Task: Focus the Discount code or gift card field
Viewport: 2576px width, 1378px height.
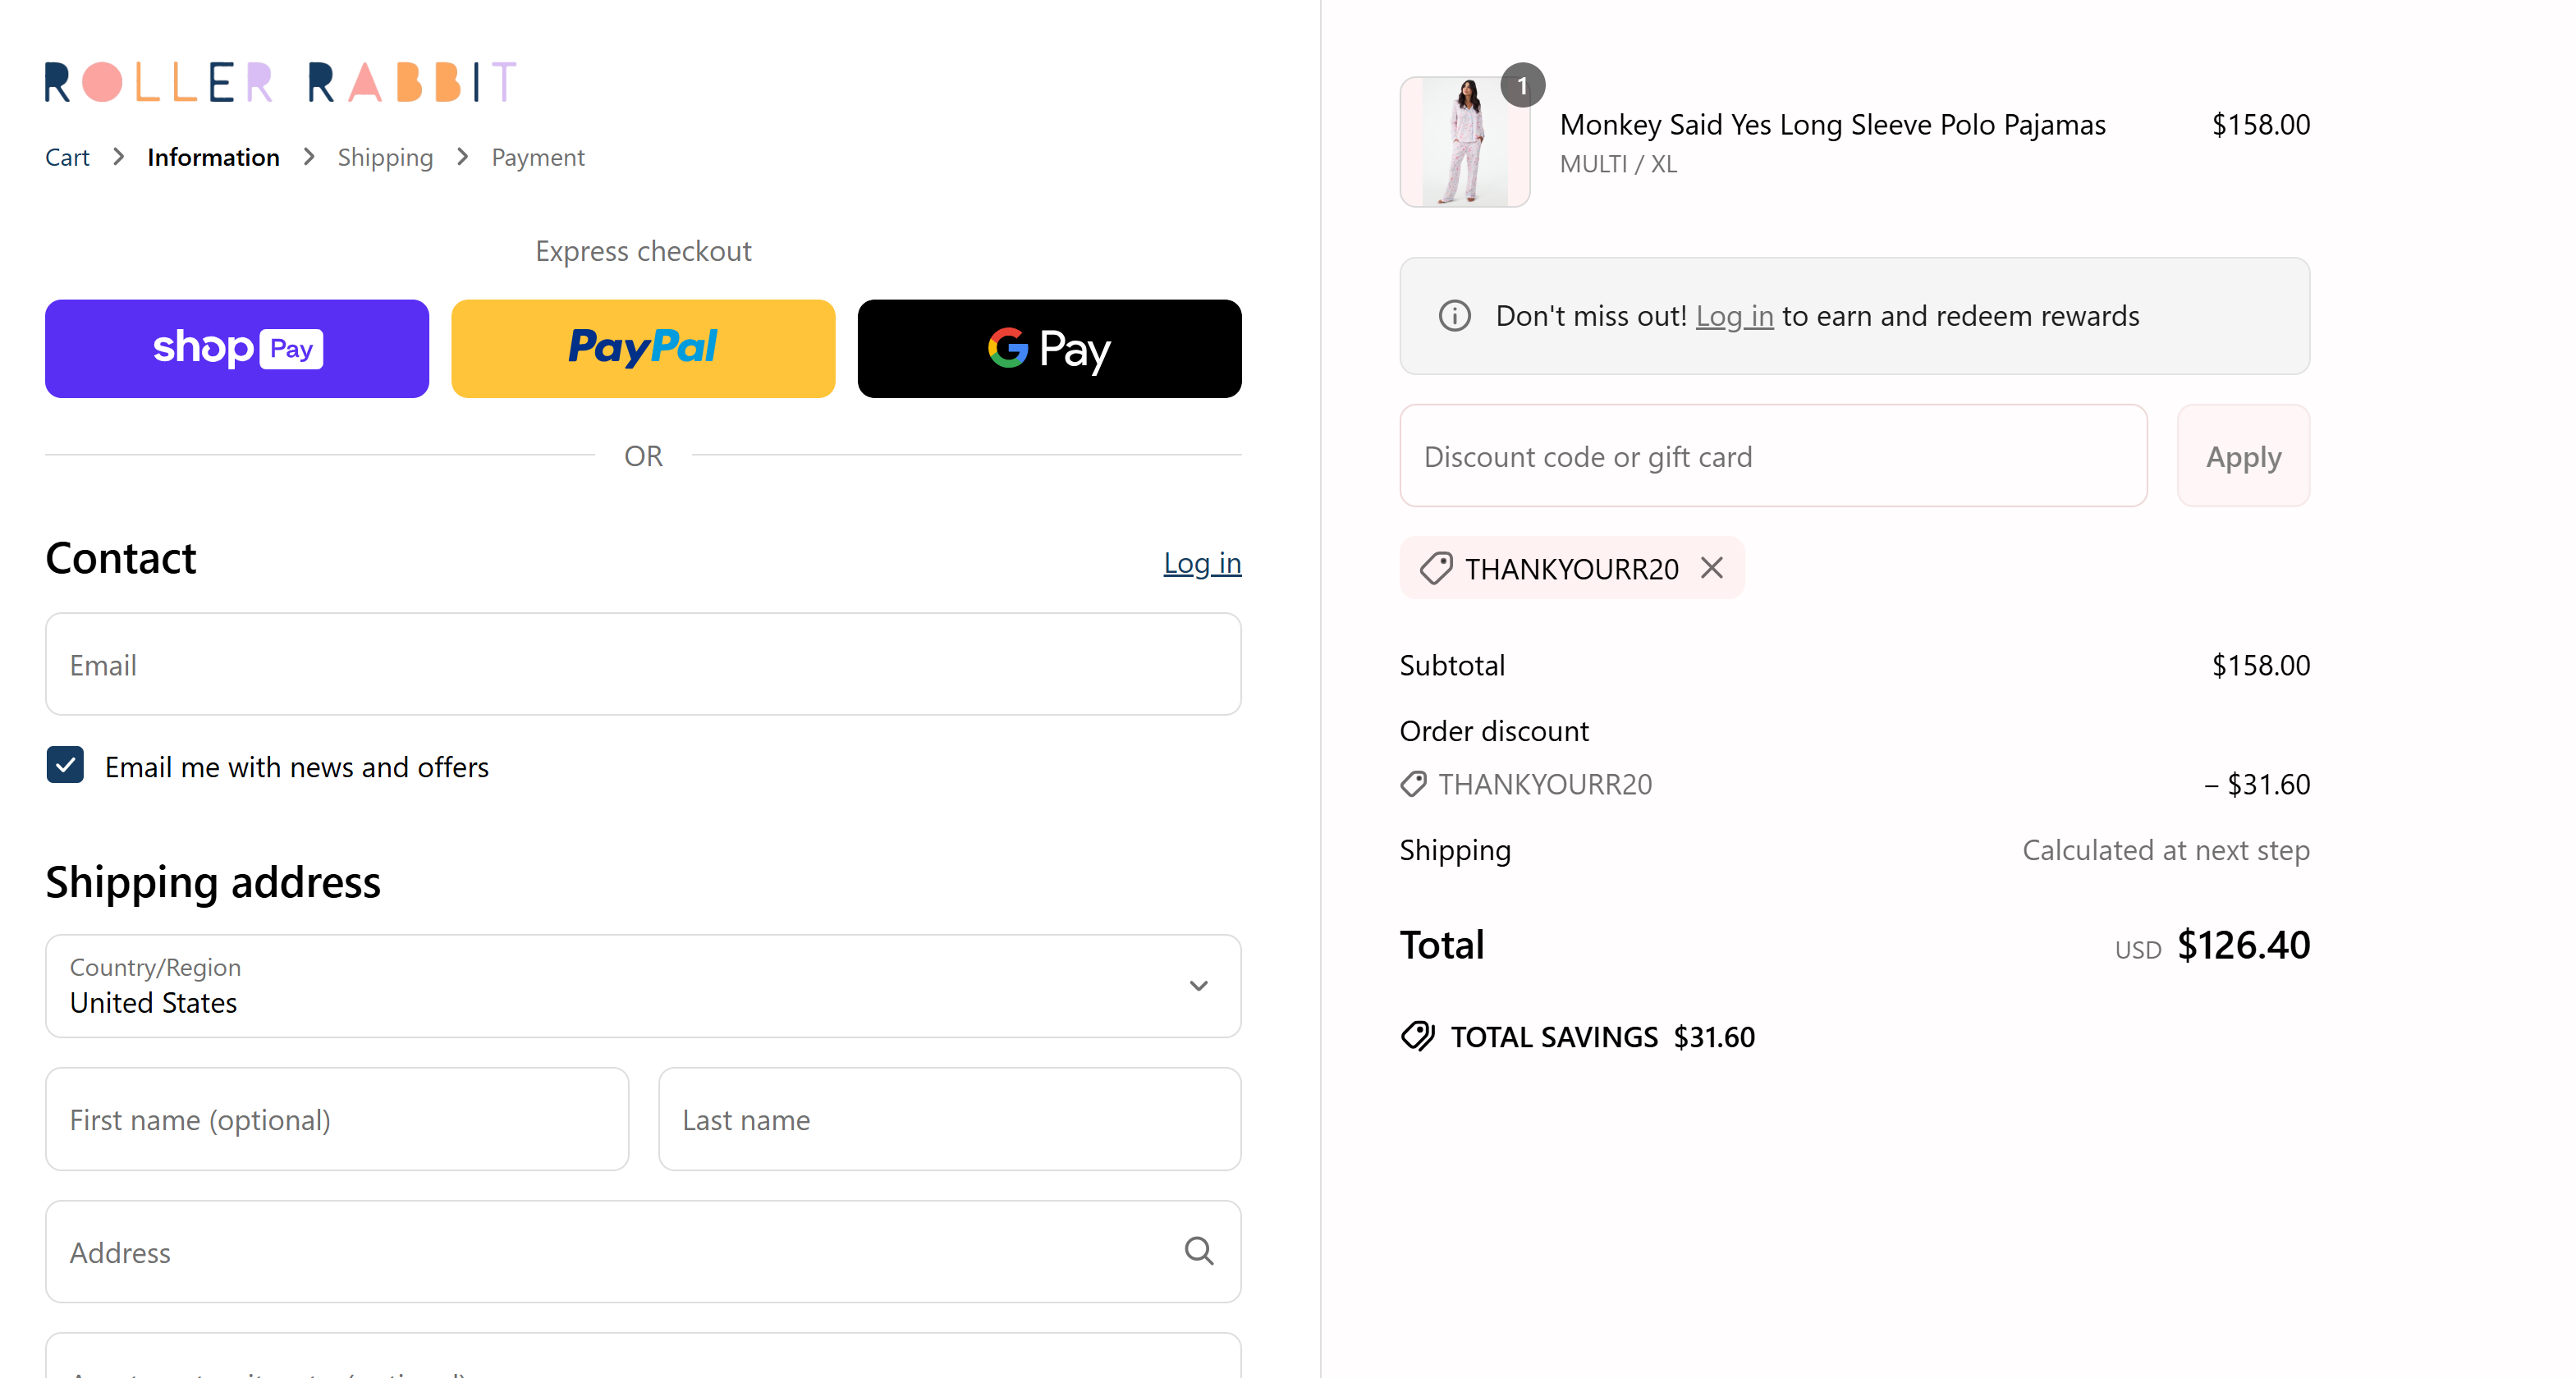Action: pyautogui.click(x=1773, y=456)
